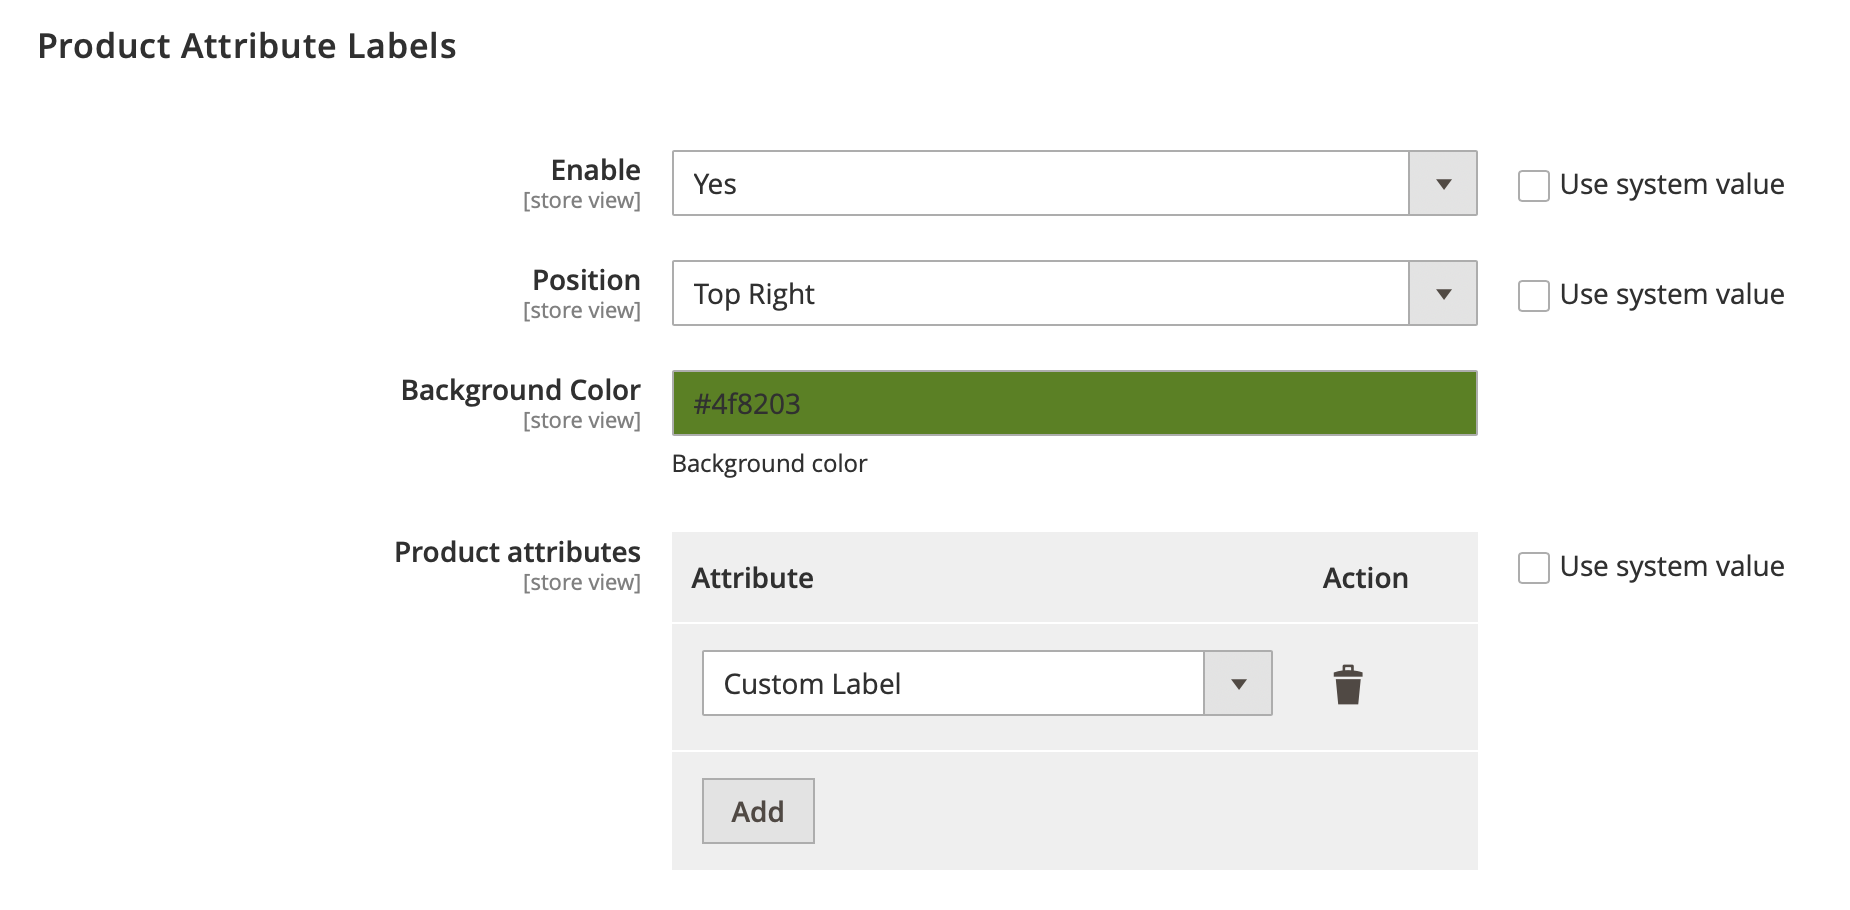This screenshot has height=910, width=1850.
Task: Click the Product attributes field label
Action: (517, 552)
